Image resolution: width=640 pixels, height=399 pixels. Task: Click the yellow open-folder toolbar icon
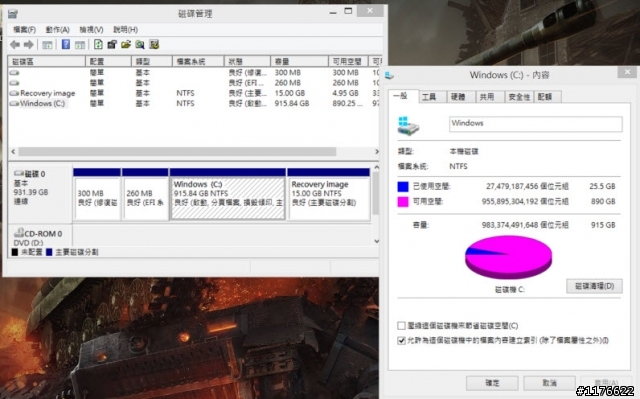(x=126, y=44)
